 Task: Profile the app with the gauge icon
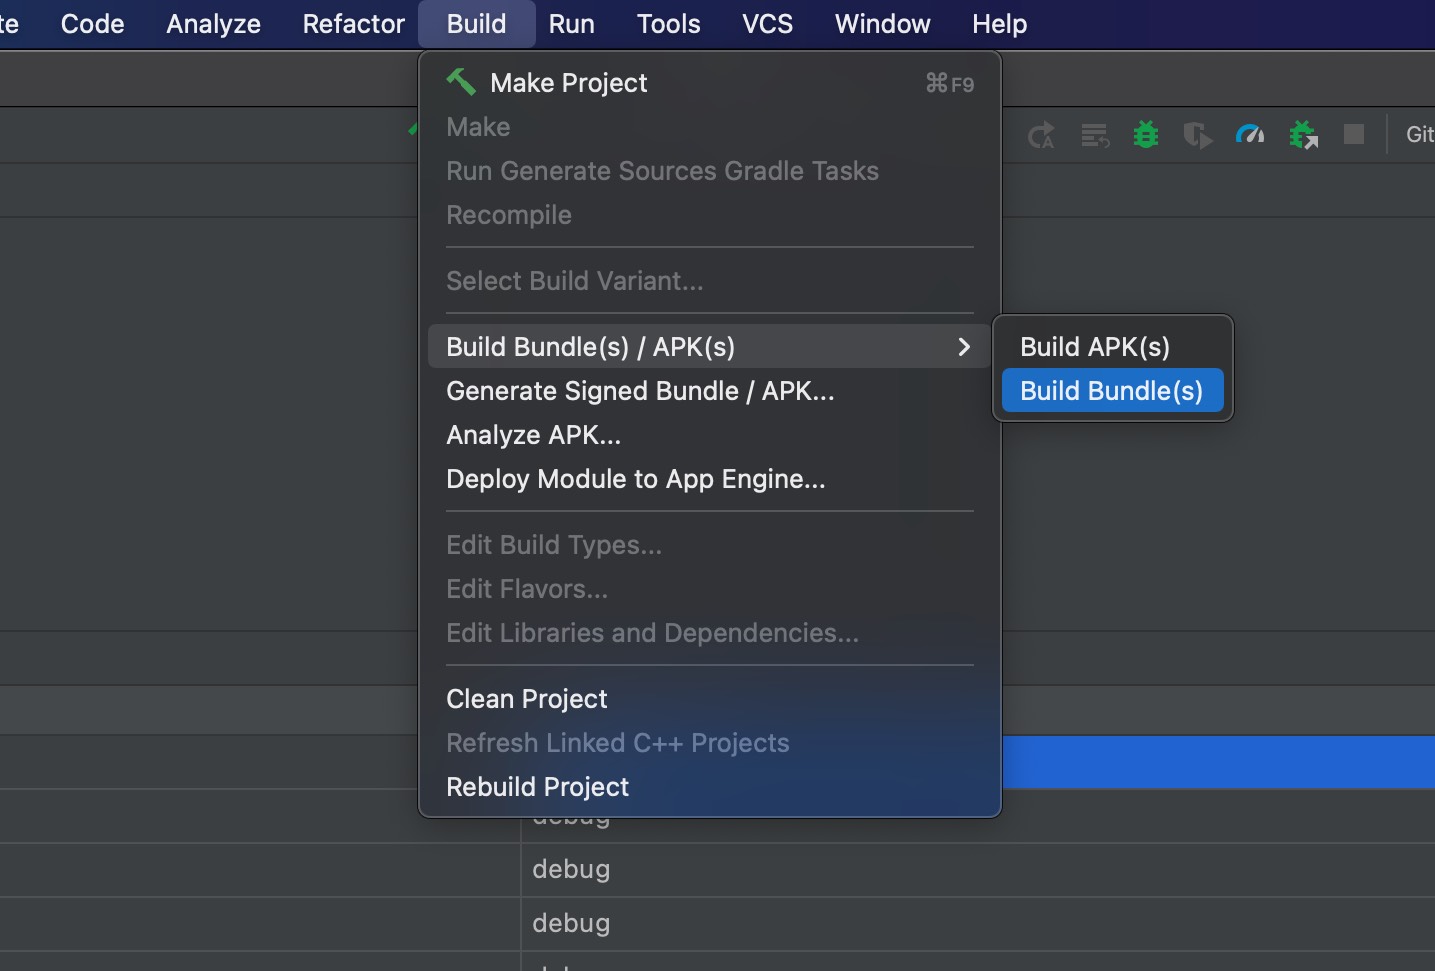(x=1250, y=135)
